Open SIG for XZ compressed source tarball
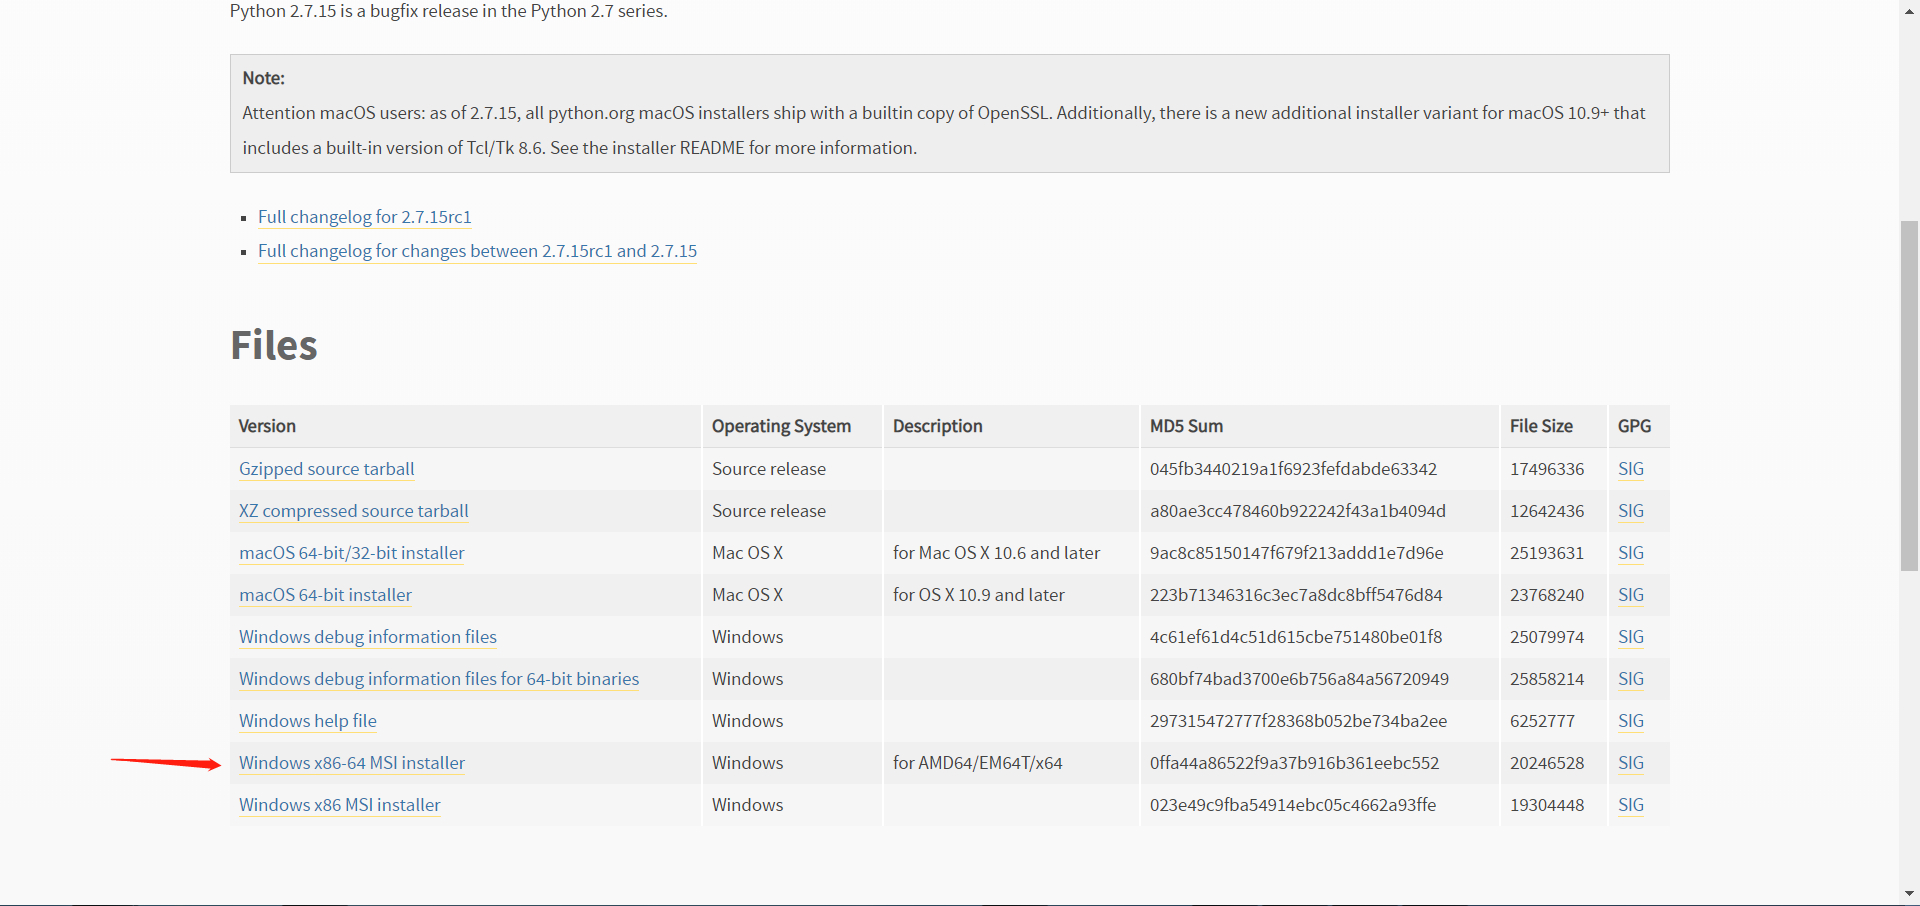The image size is (1920, 906). pos(1631,511)
